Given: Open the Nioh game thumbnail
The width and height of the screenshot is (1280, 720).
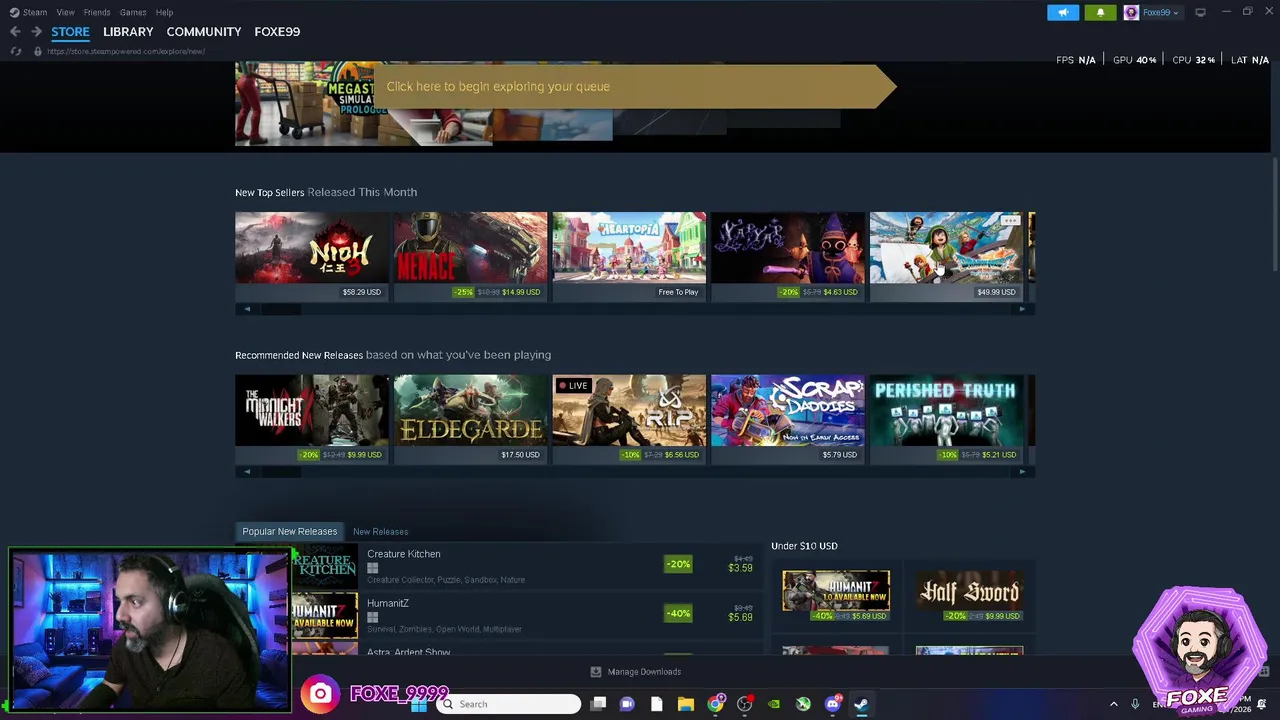Looking at the screenshot, I should pos(311,247).
